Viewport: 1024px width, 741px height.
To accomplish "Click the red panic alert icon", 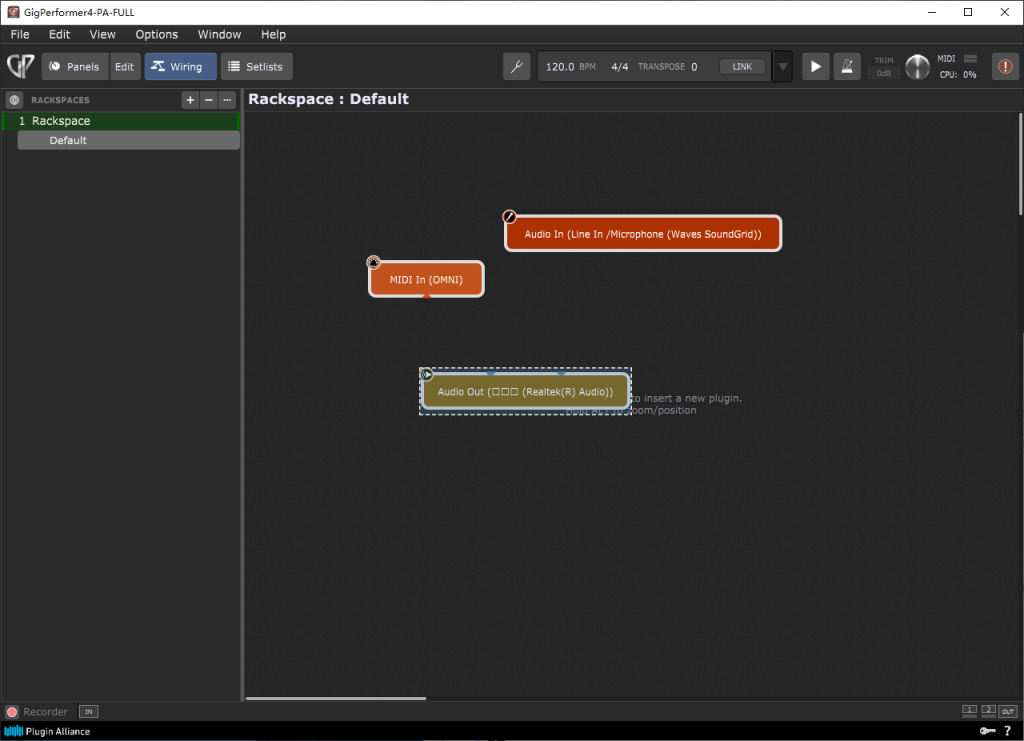I will click(x=1005, y=67).
